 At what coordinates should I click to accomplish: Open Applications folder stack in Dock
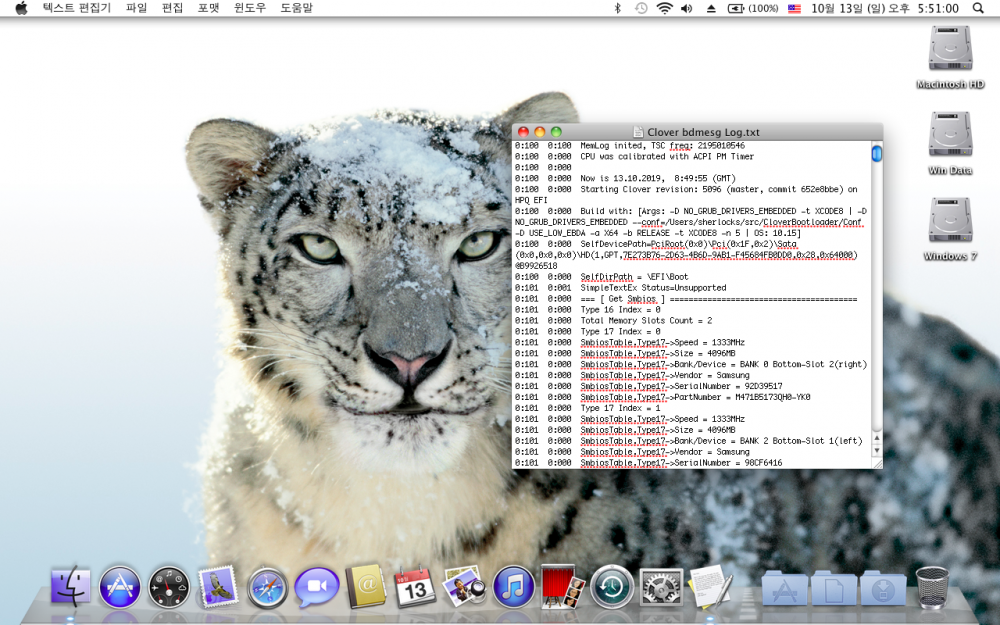[x=784, y=587]
